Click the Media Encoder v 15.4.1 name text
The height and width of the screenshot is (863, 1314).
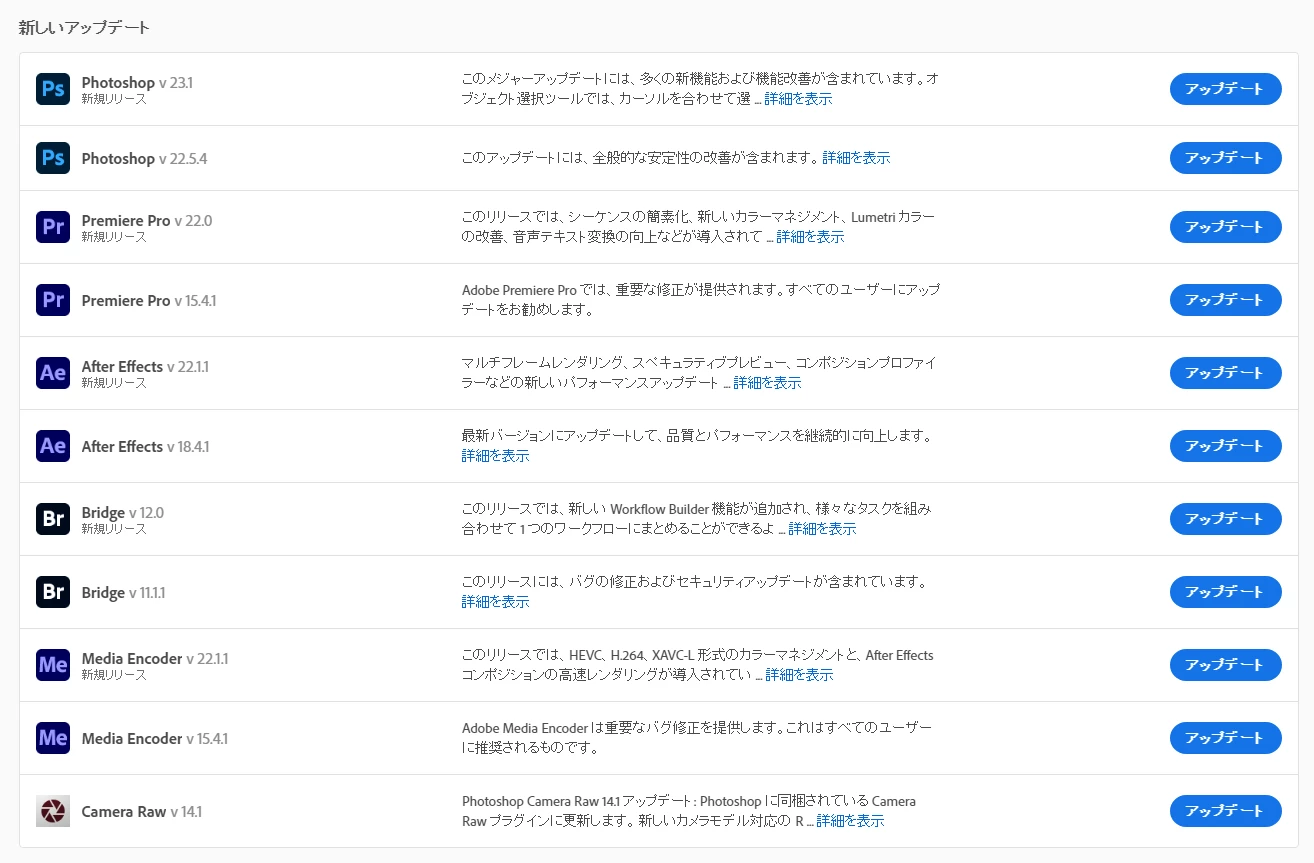tap(155, 739)
